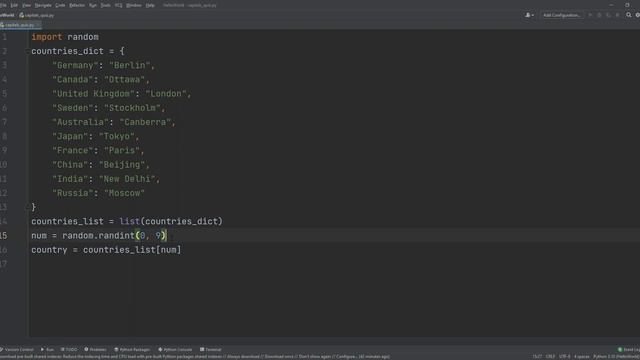Open the Navigate menu
Image resolution: width=640 pixels, height=360 pixels.
point(43,5)
